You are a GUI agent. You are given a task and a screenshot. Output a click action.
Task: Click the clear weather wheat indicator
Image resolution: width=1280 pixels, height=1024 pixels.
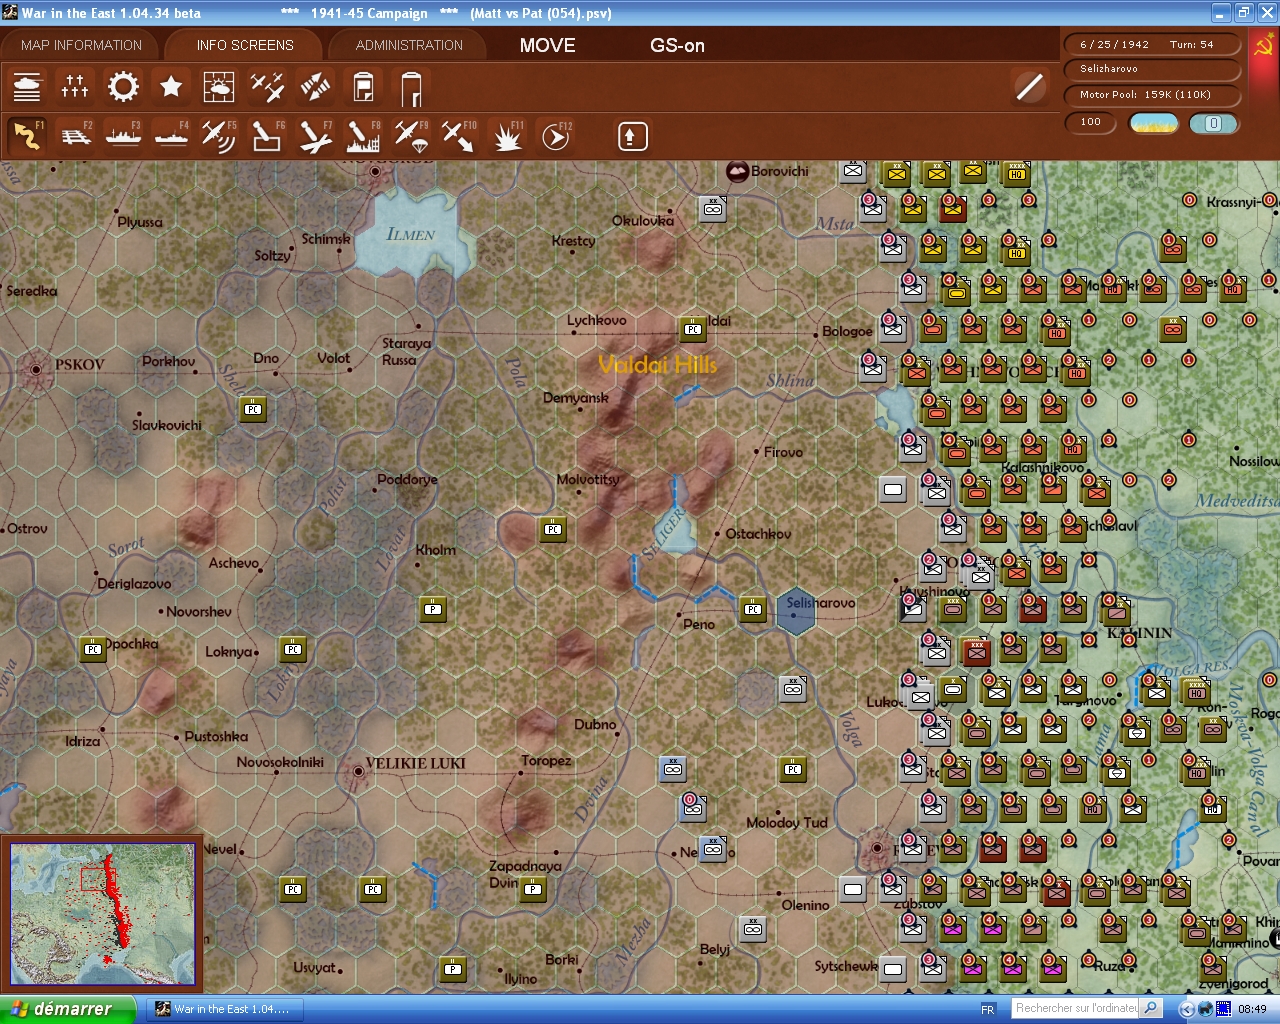click(x=1154, y=123)
